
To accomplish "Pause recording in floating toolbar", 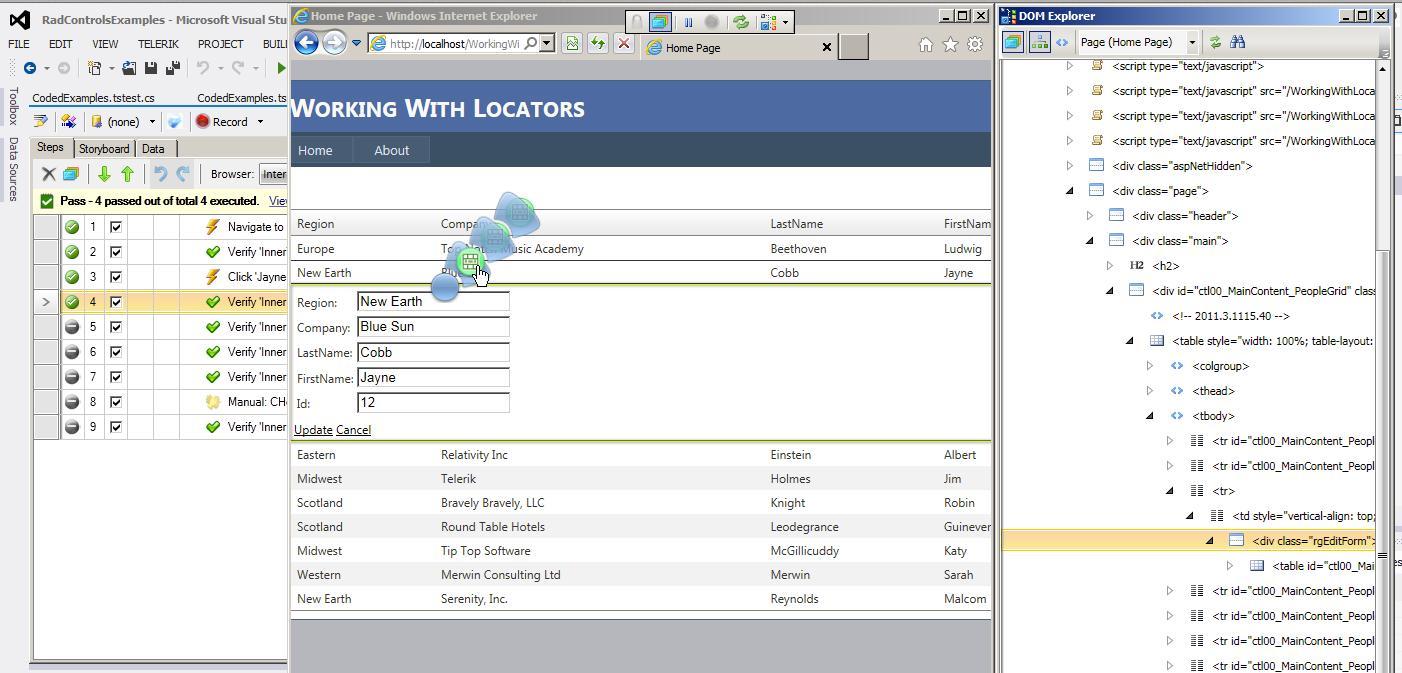I will pyautogui.click(x=688, y=21).
